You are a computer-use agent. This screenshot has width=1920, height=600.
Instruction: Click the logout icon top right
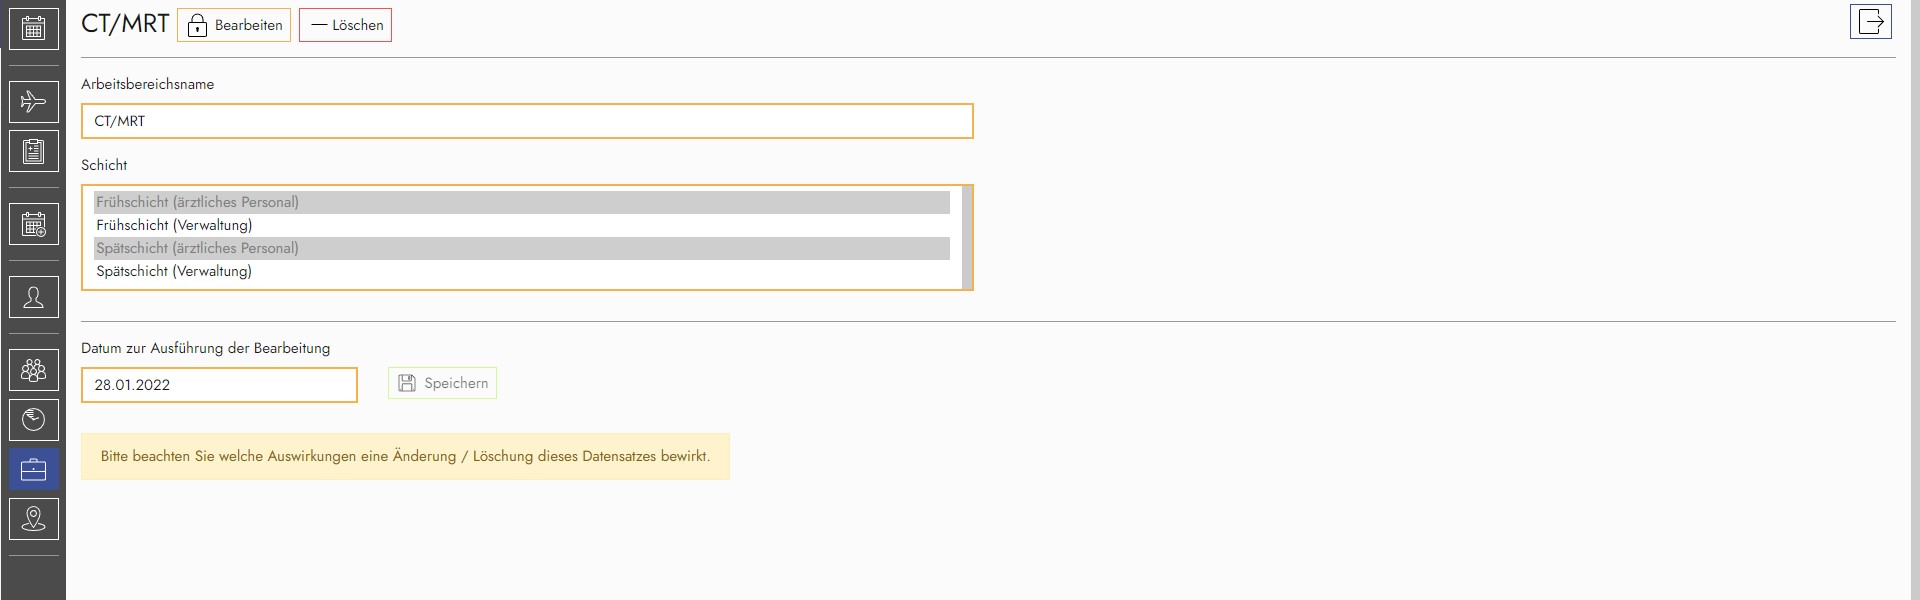click(x=1870, y=22)
